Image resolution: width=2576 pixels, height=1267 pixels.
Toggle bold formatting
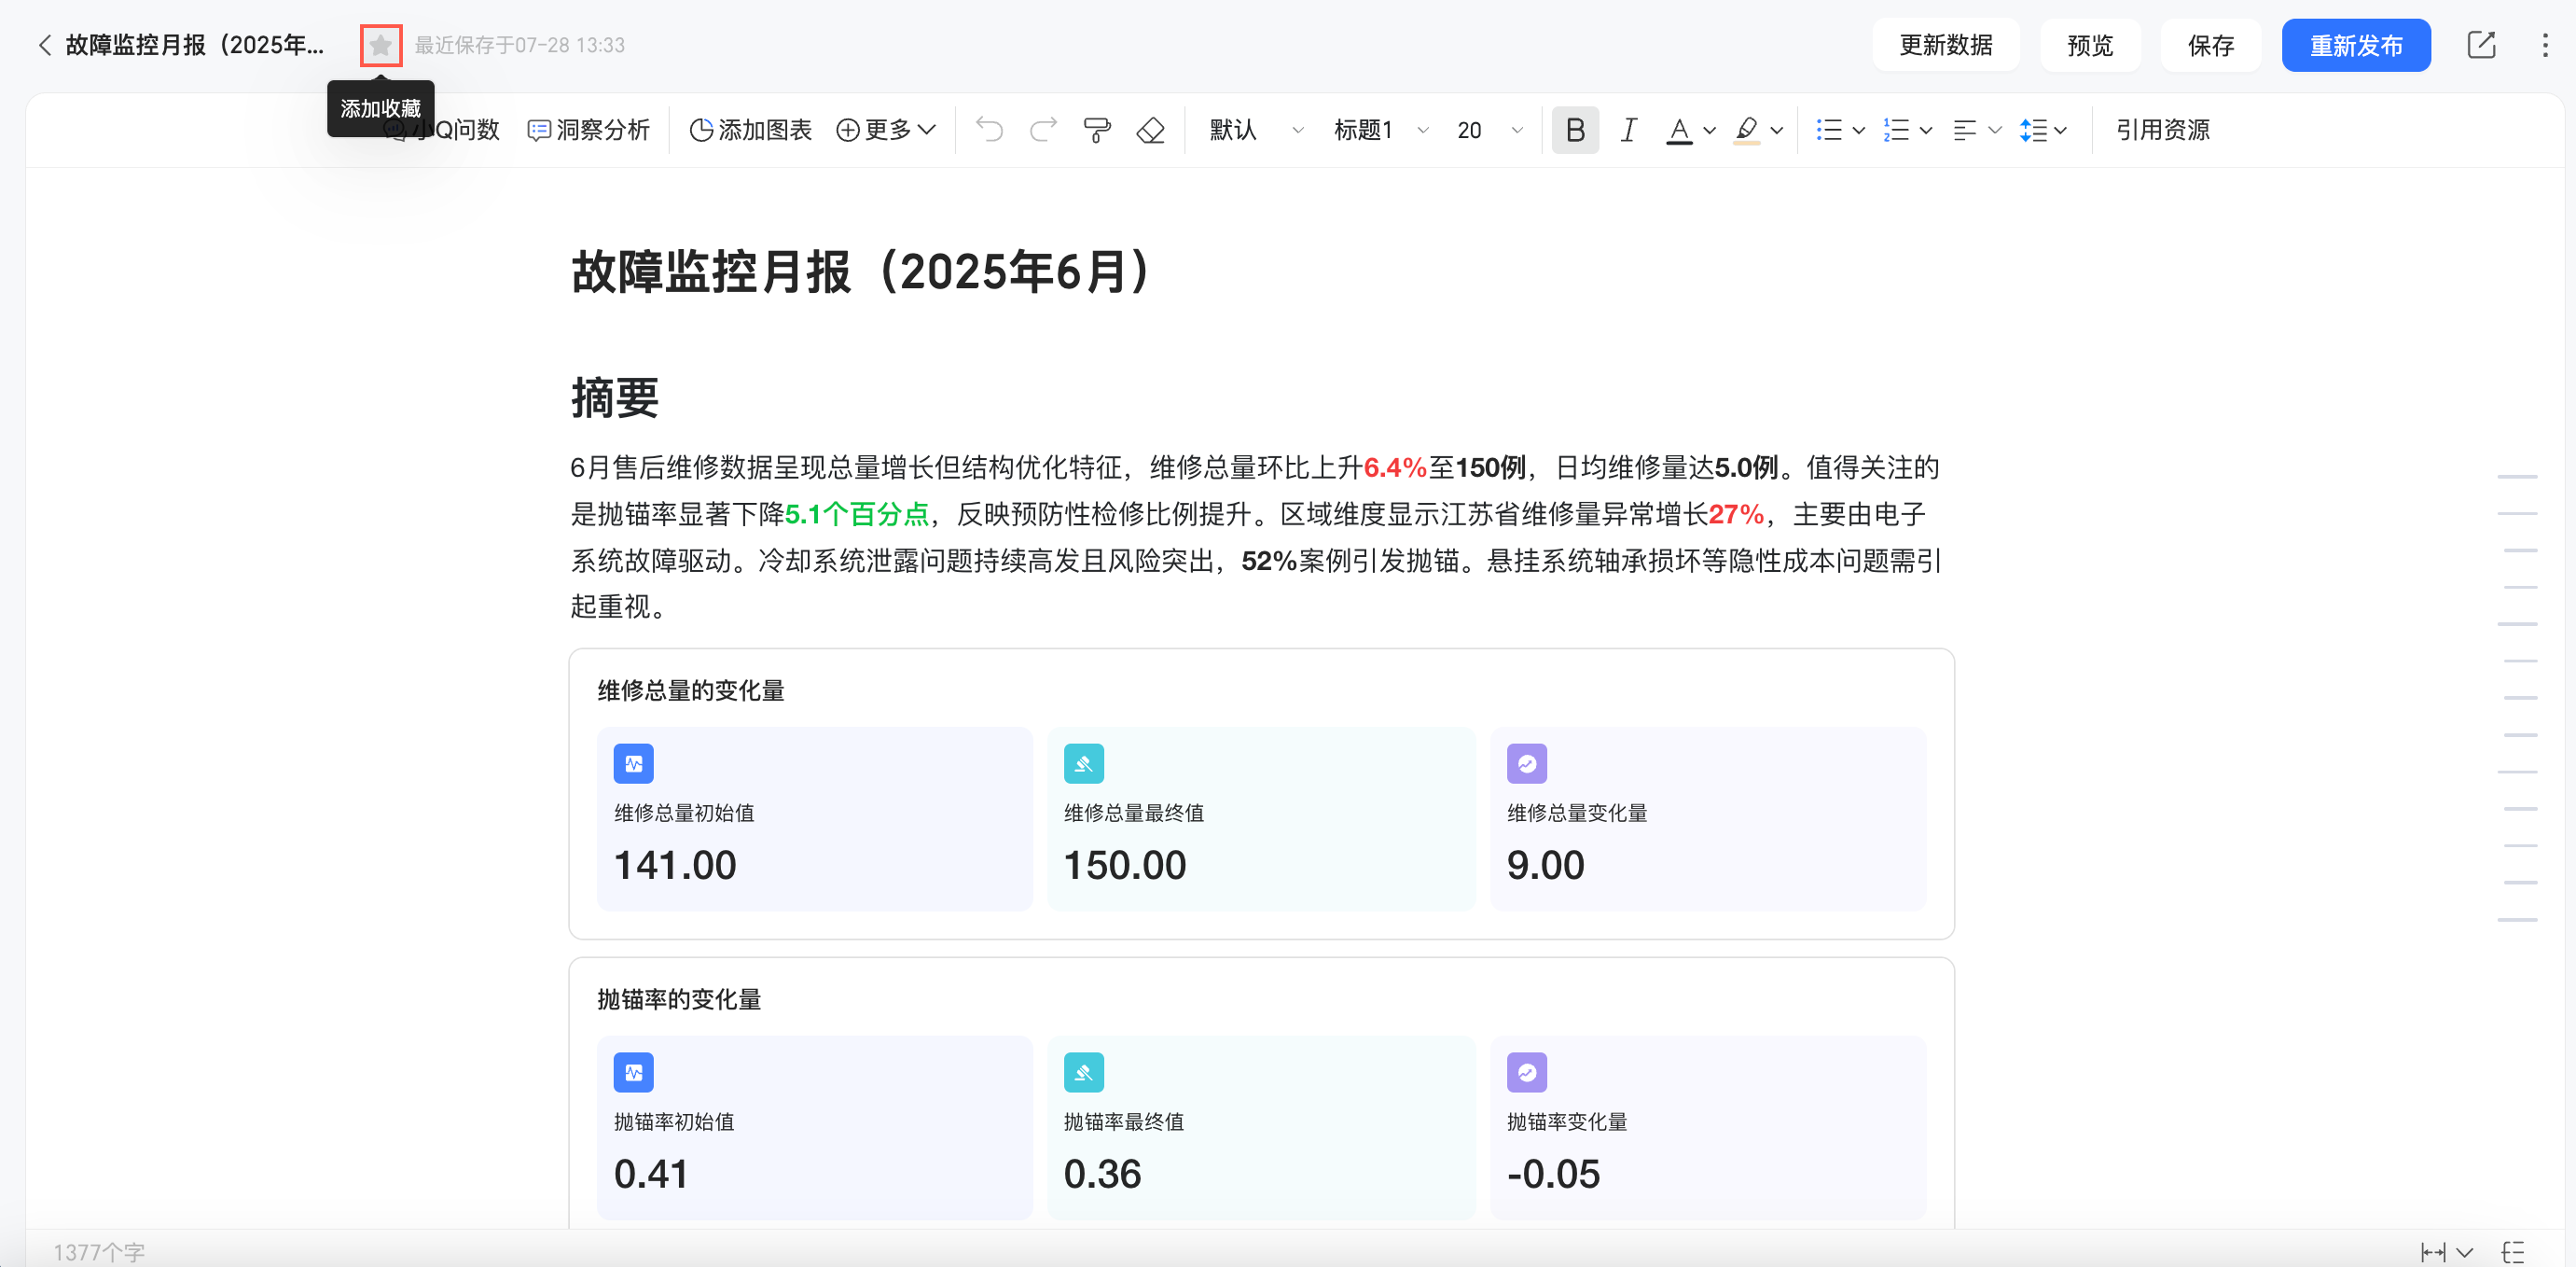click(x=1575, y=130)
